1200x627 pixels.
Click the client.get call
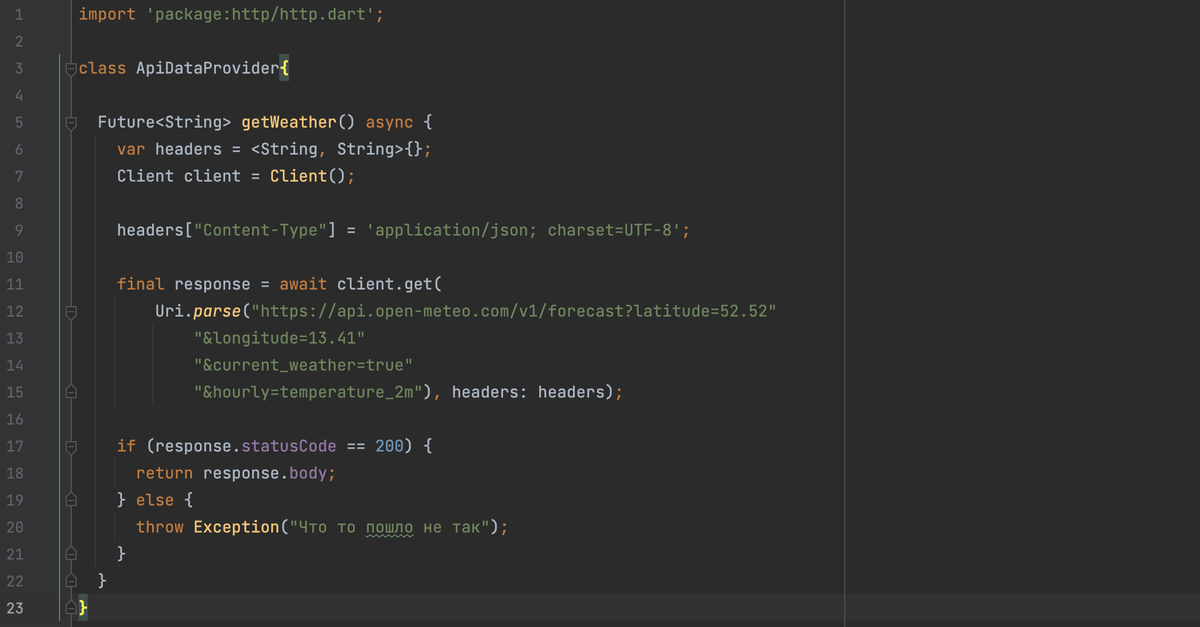(x=384, y=284)
